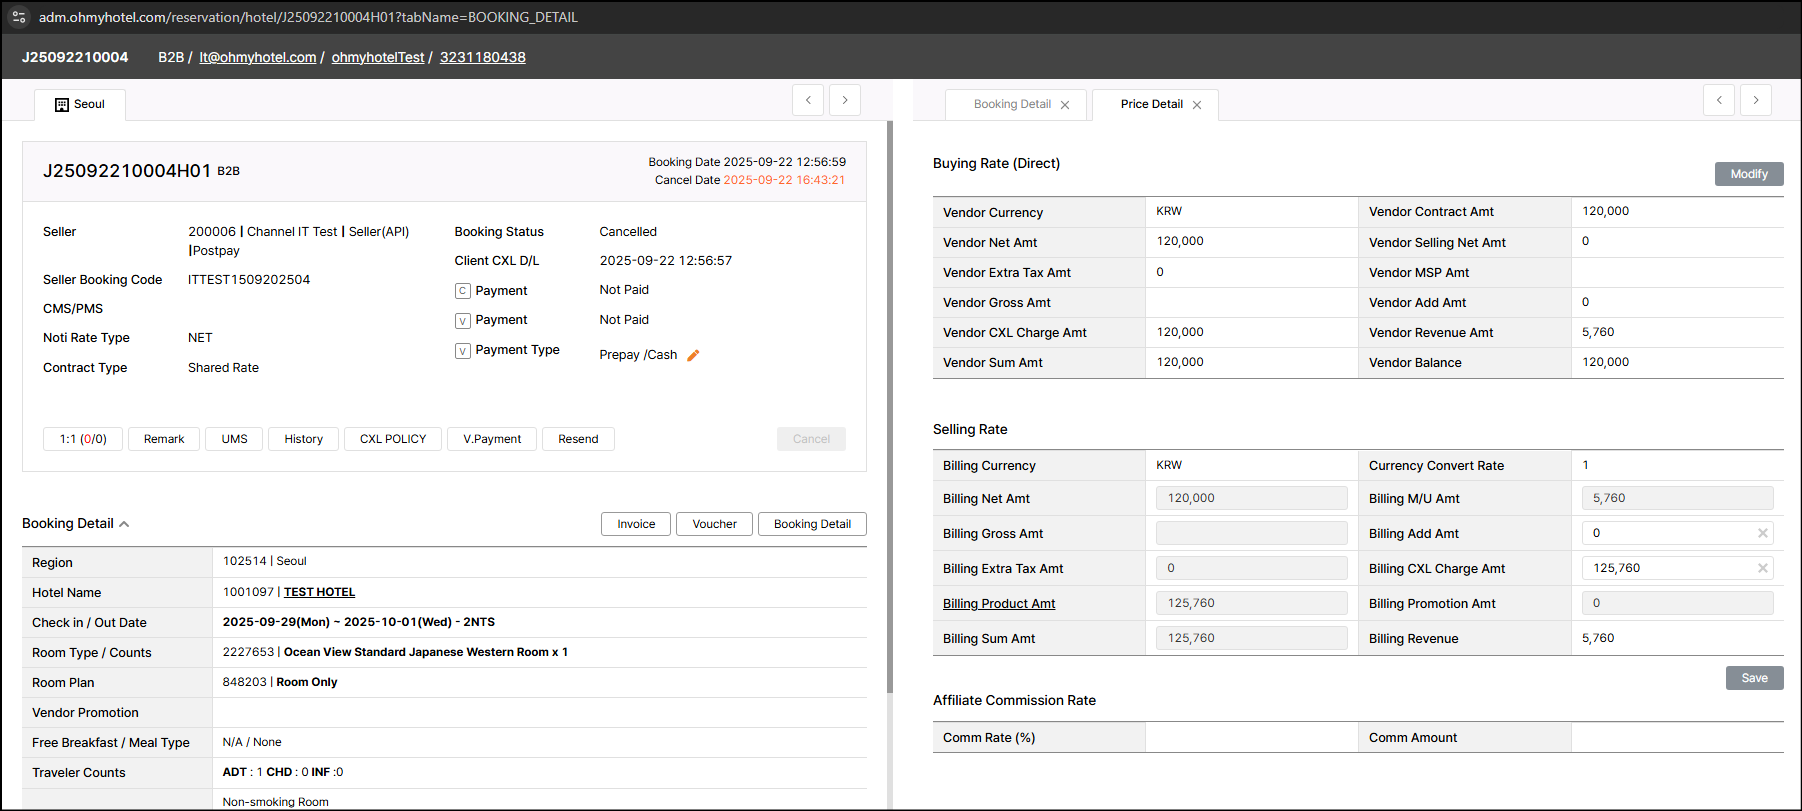
Task: Open the TEST HOTEL link
Action: coord(319,592)
